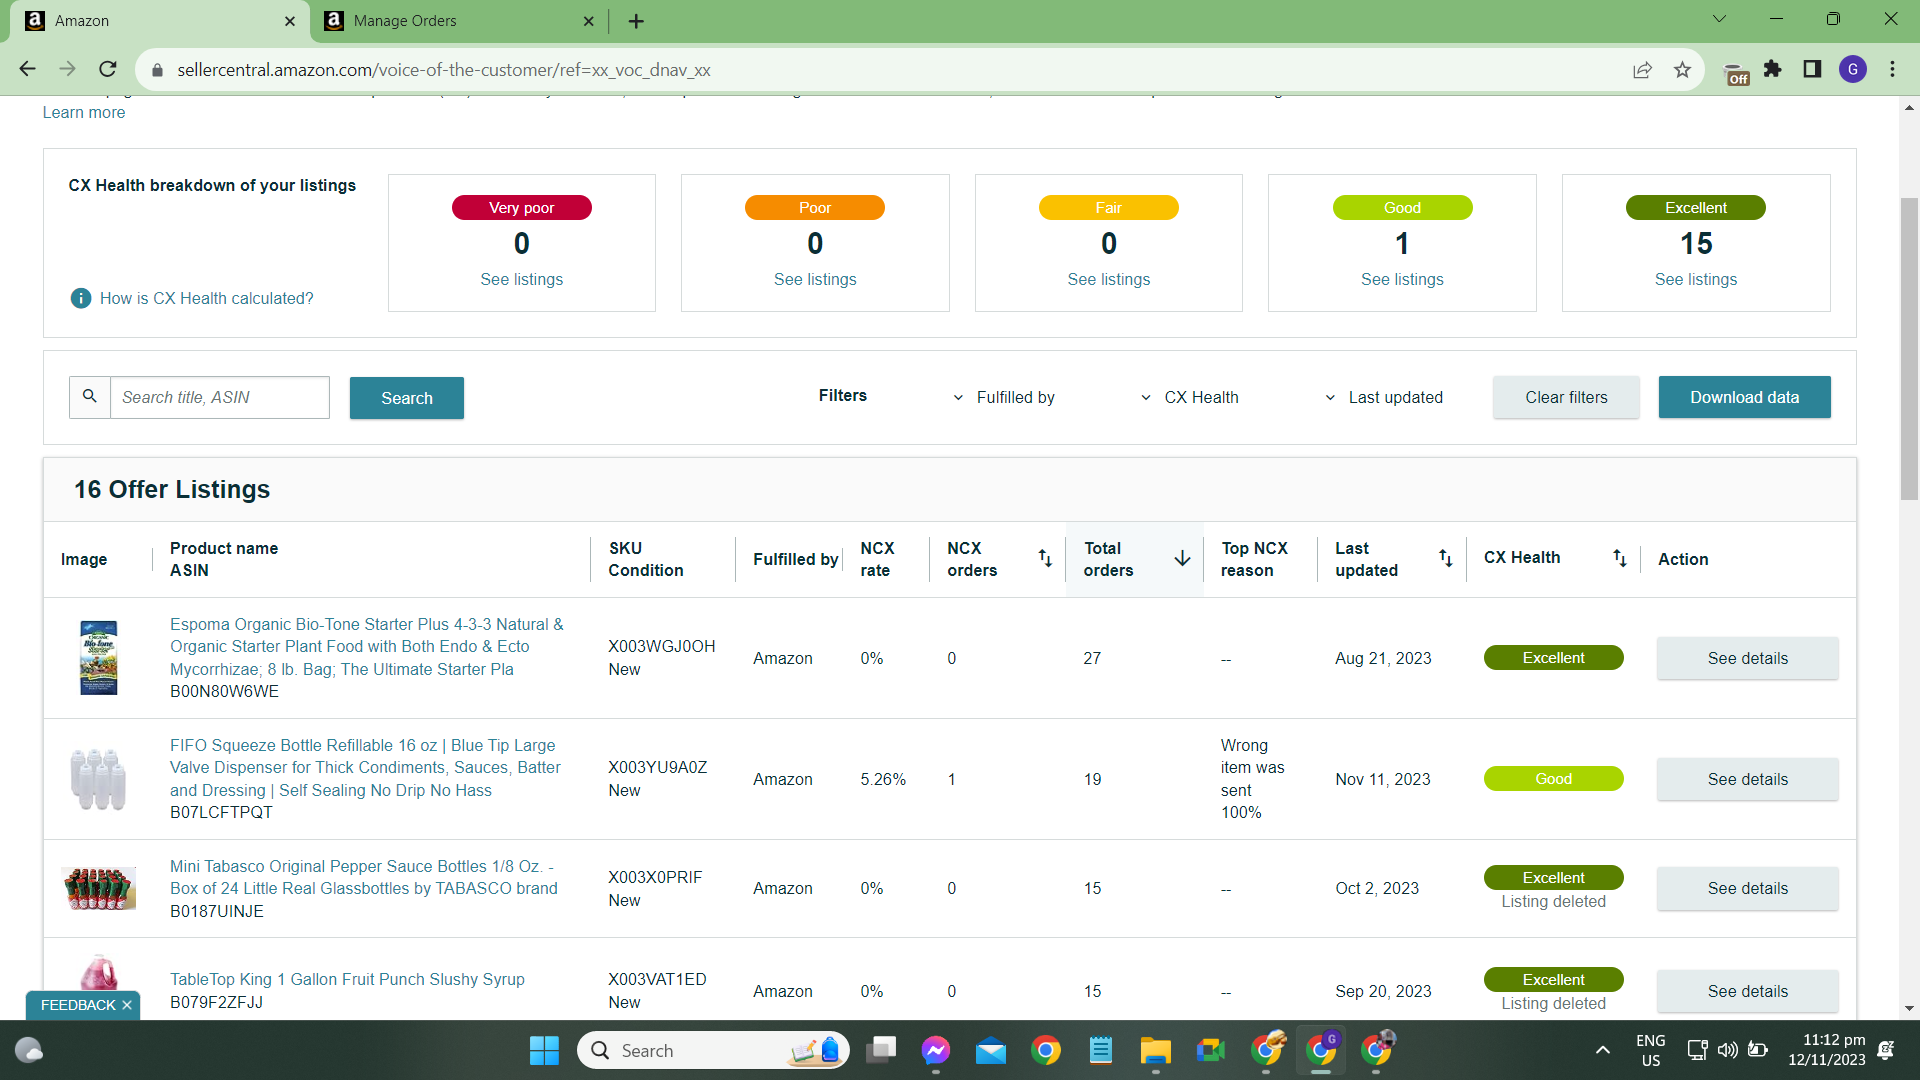
Task: Click the Espoma Bio-Tone product thumbnail
Action: [98, 658]
